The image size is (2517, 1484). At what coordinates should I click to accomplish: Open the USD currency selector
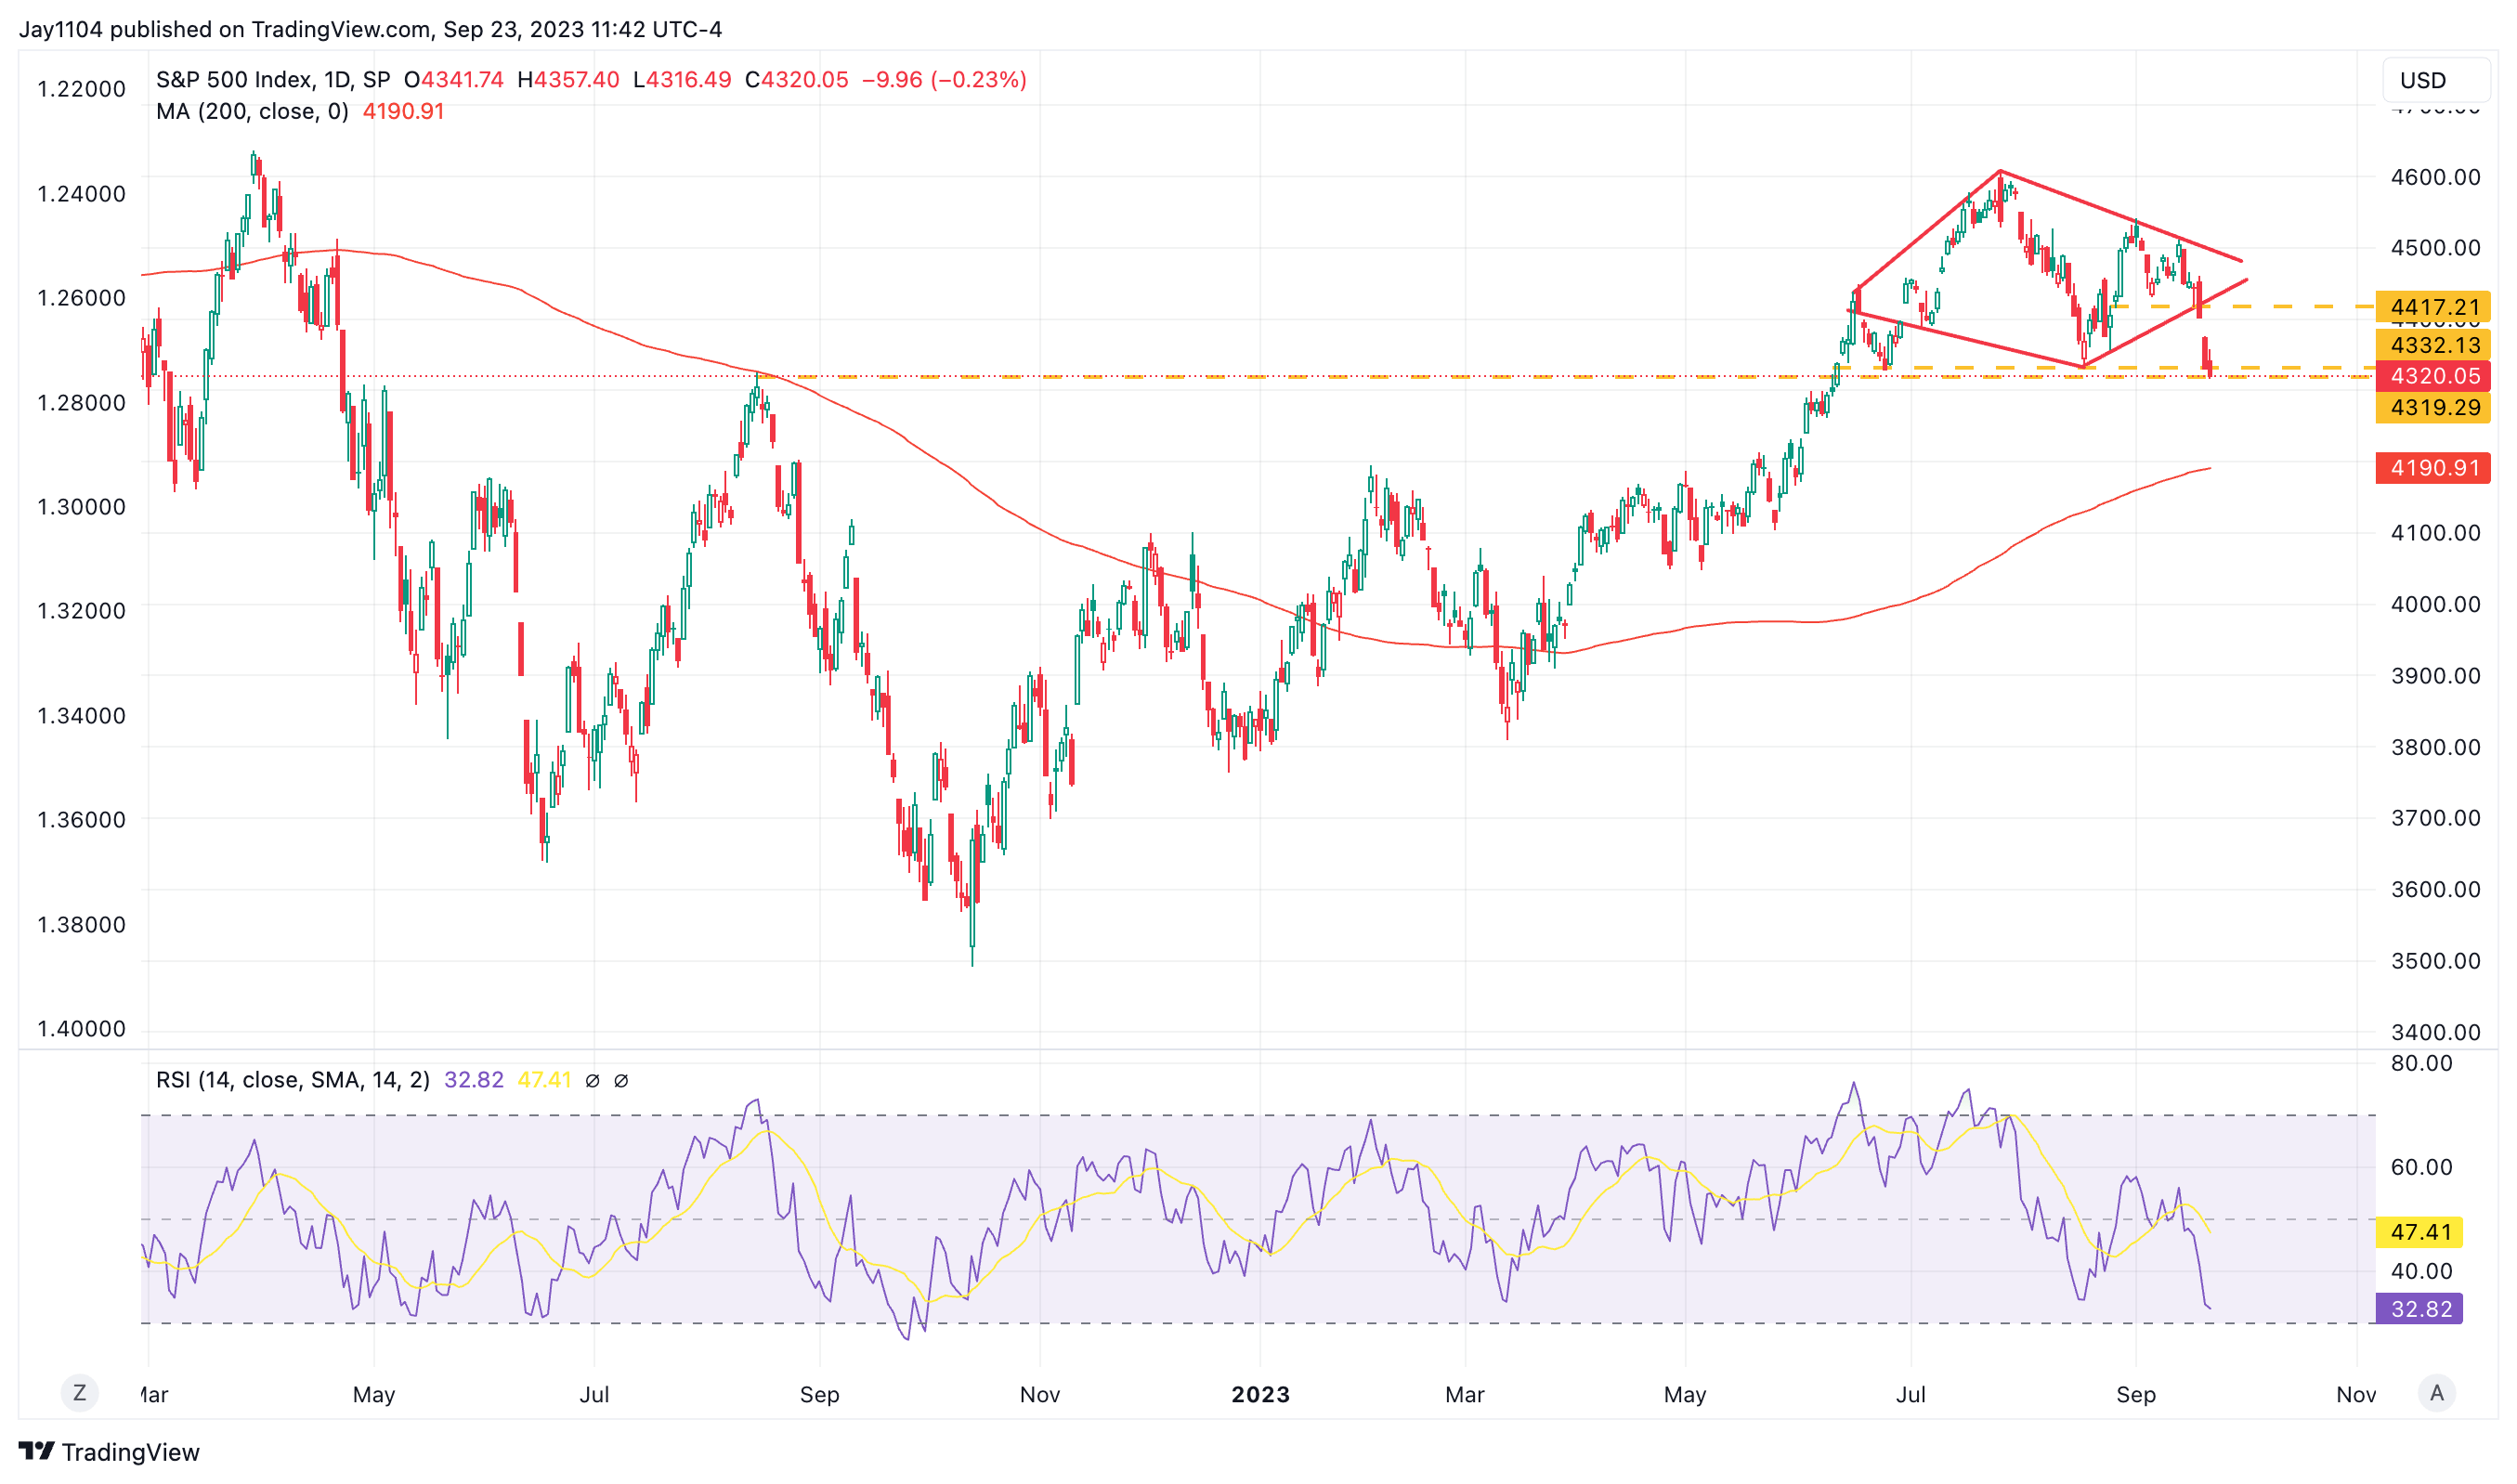[2436, 80]
